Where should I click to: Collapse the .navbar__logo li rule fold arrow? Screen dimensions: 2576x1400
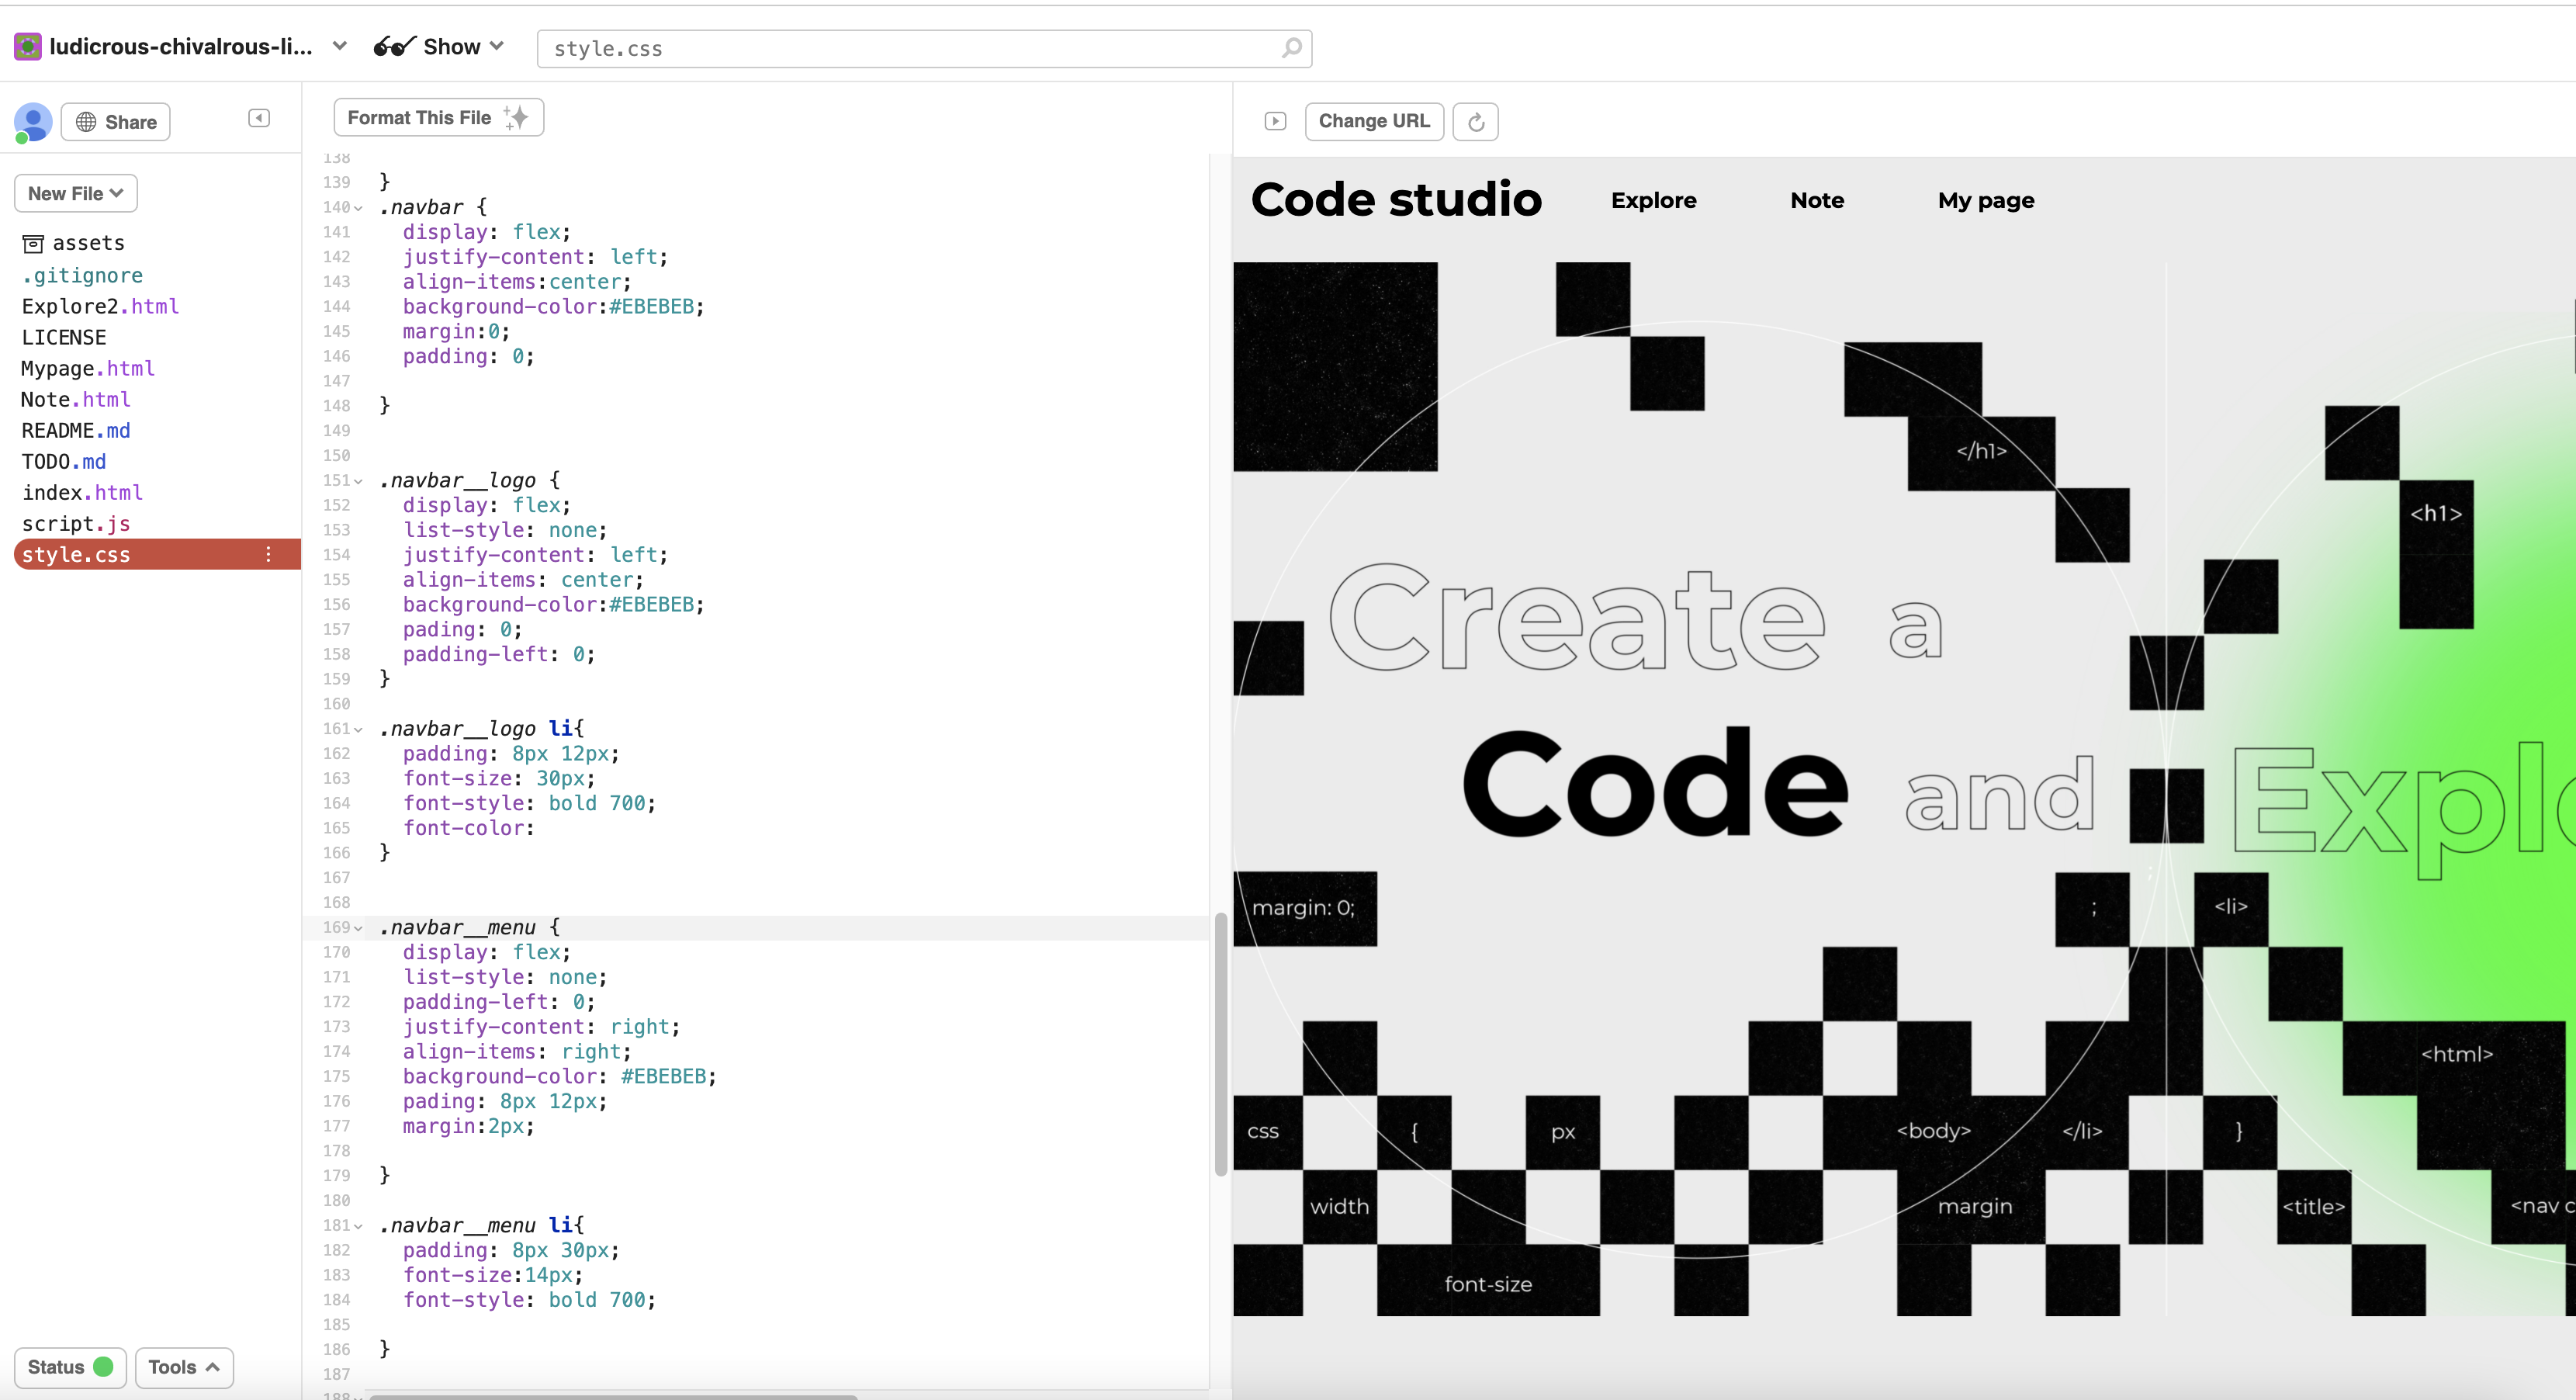coord(358,729)
